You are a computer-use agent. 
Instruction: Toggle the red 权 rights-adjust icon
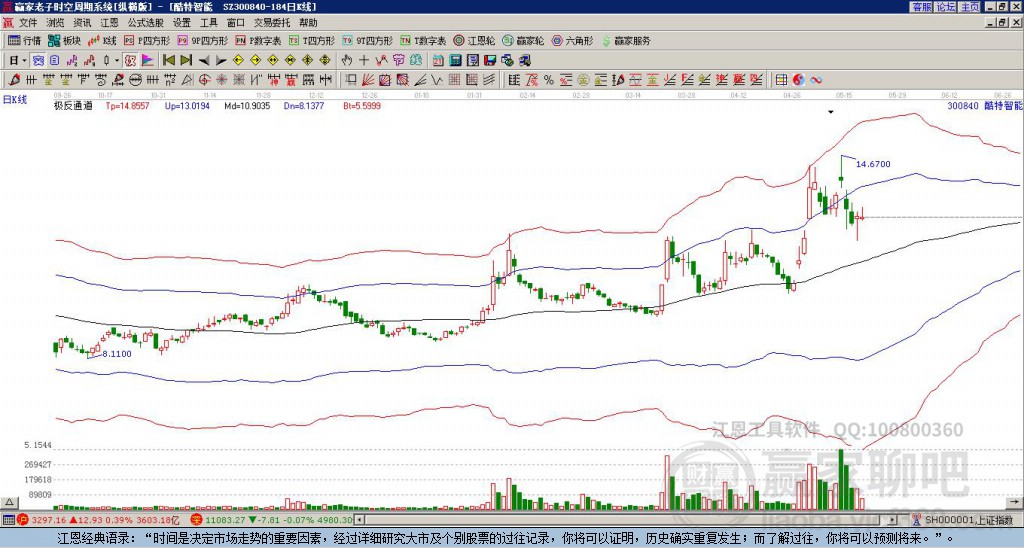click(130, 60)
